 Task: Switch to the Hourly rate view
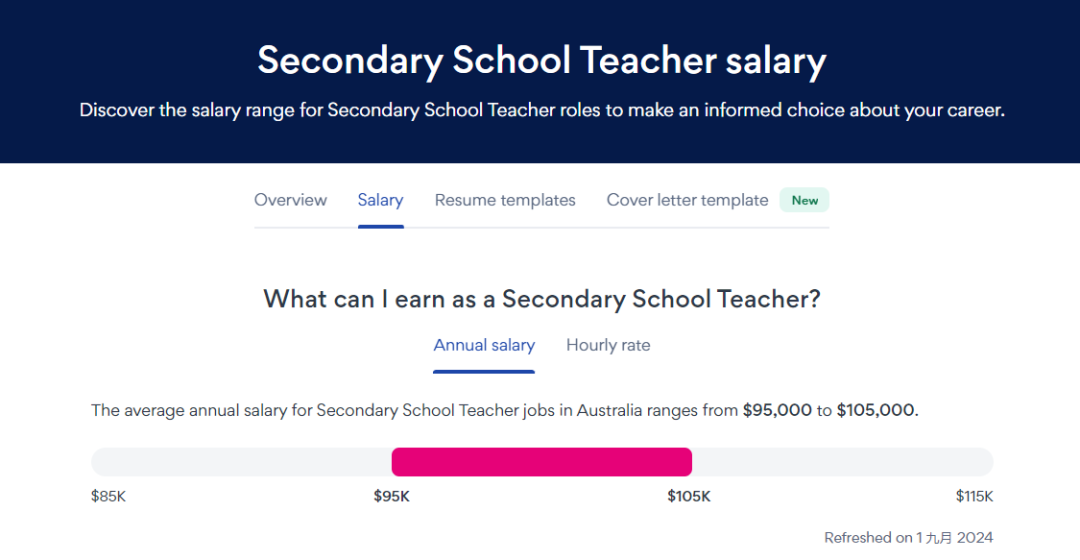[x=608, y=345]
